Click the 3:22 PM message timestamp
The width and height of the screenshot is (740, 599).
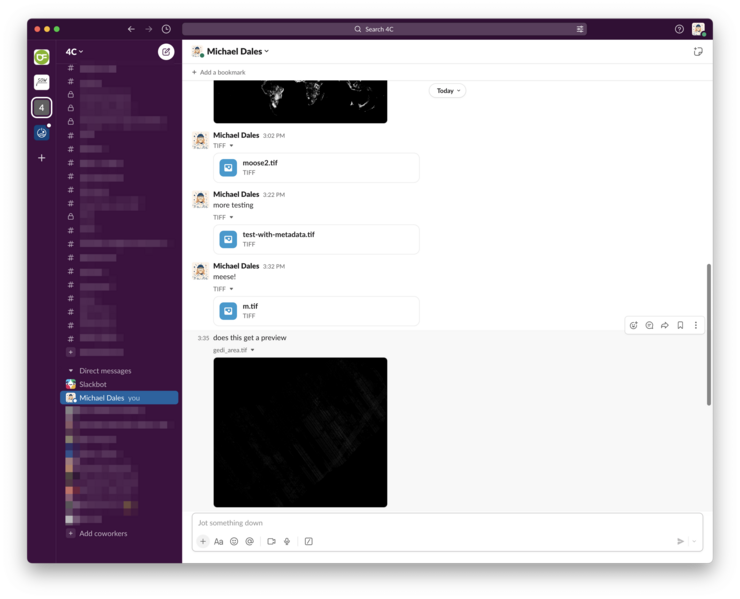click(x=274, y=195)
